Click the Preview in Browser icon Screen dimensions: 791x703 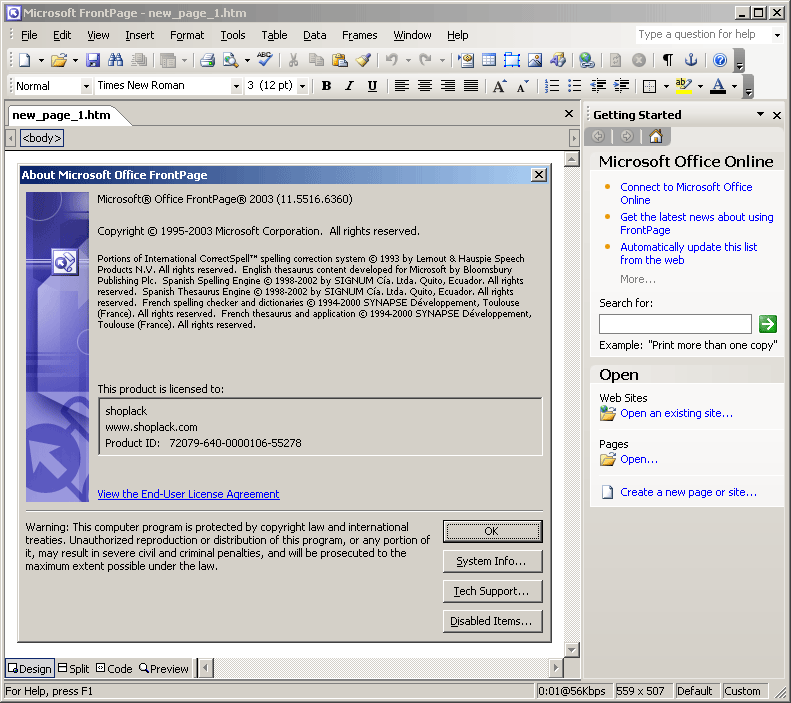point(231,61)
